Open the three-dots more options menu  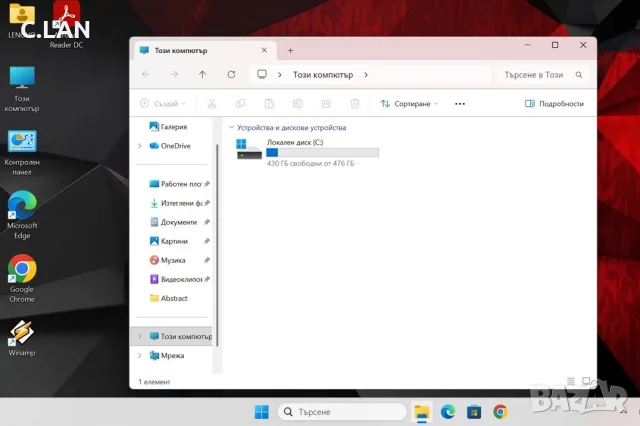[460, 104]
